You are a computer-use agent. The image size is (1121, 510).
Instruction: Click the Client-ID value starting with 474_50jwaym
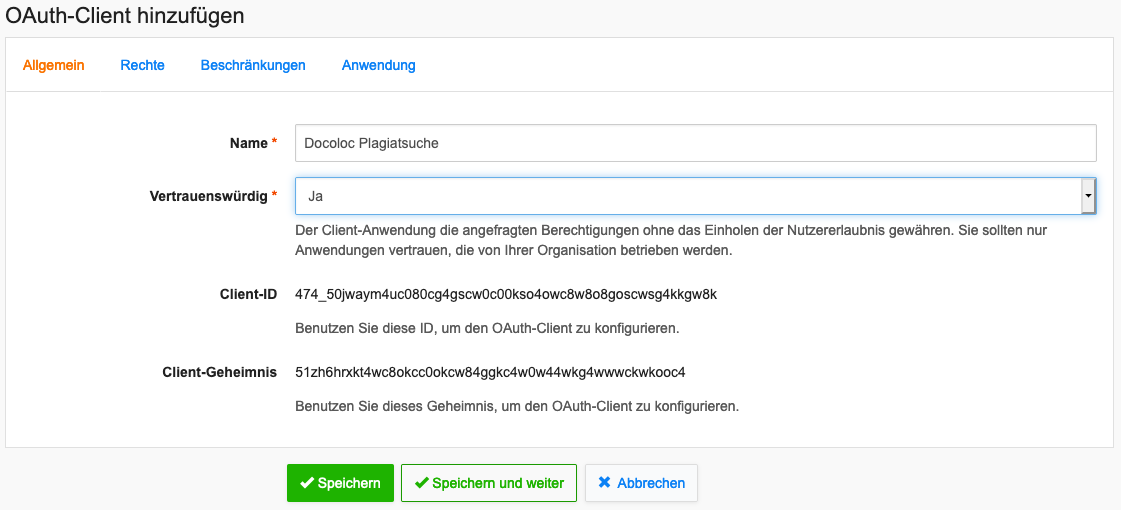(x=506, y=294)
